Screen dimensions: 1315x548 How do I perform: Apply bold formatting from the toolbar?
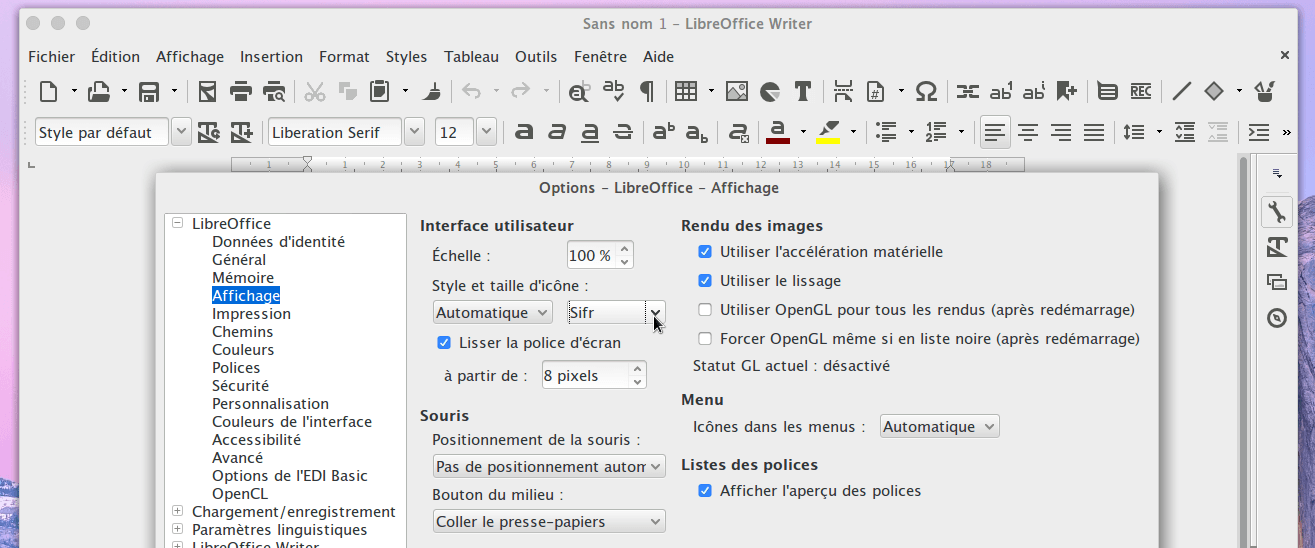point(524,132)
